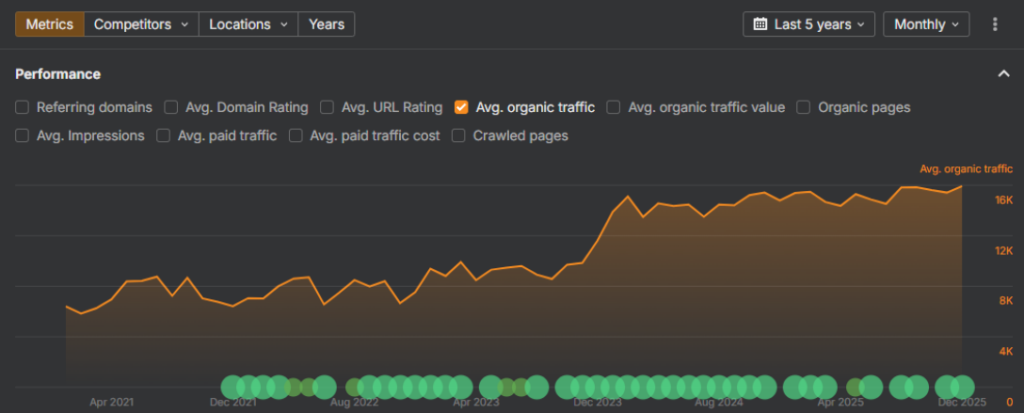Open the Last 5 years date dropdown
This screenshot has width=1024, height=413.
pos(809,24)
